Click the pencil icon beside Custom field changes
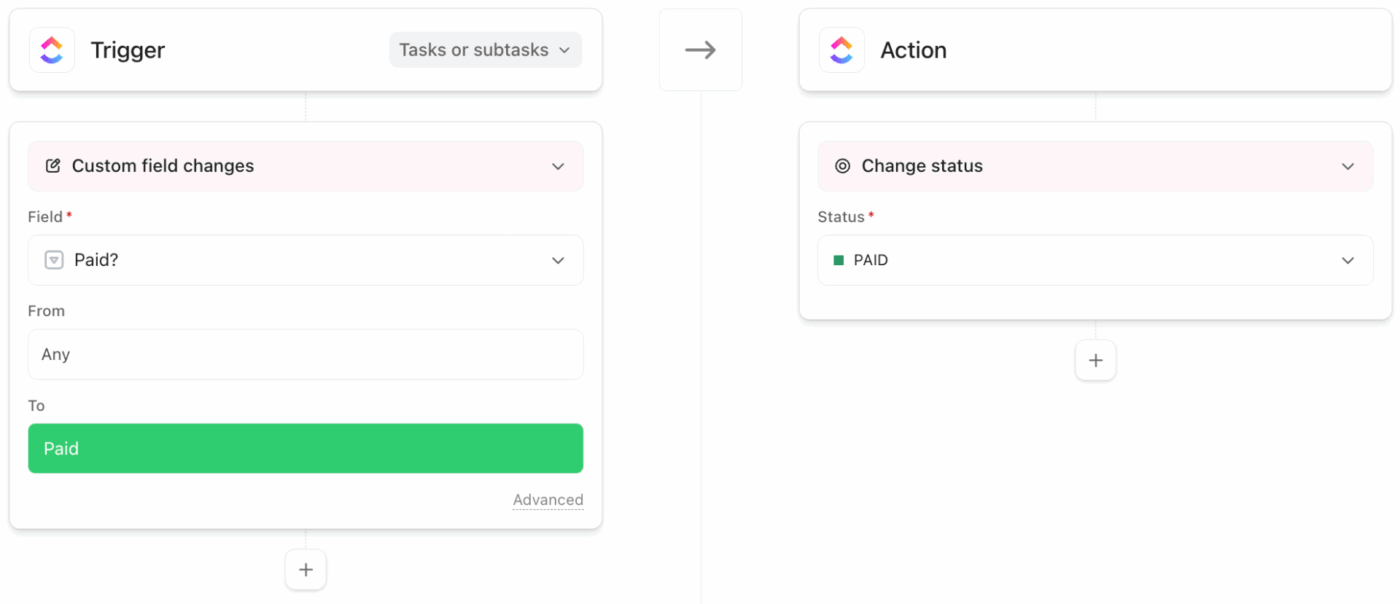The image size is (1400, 604). [54, 166]
